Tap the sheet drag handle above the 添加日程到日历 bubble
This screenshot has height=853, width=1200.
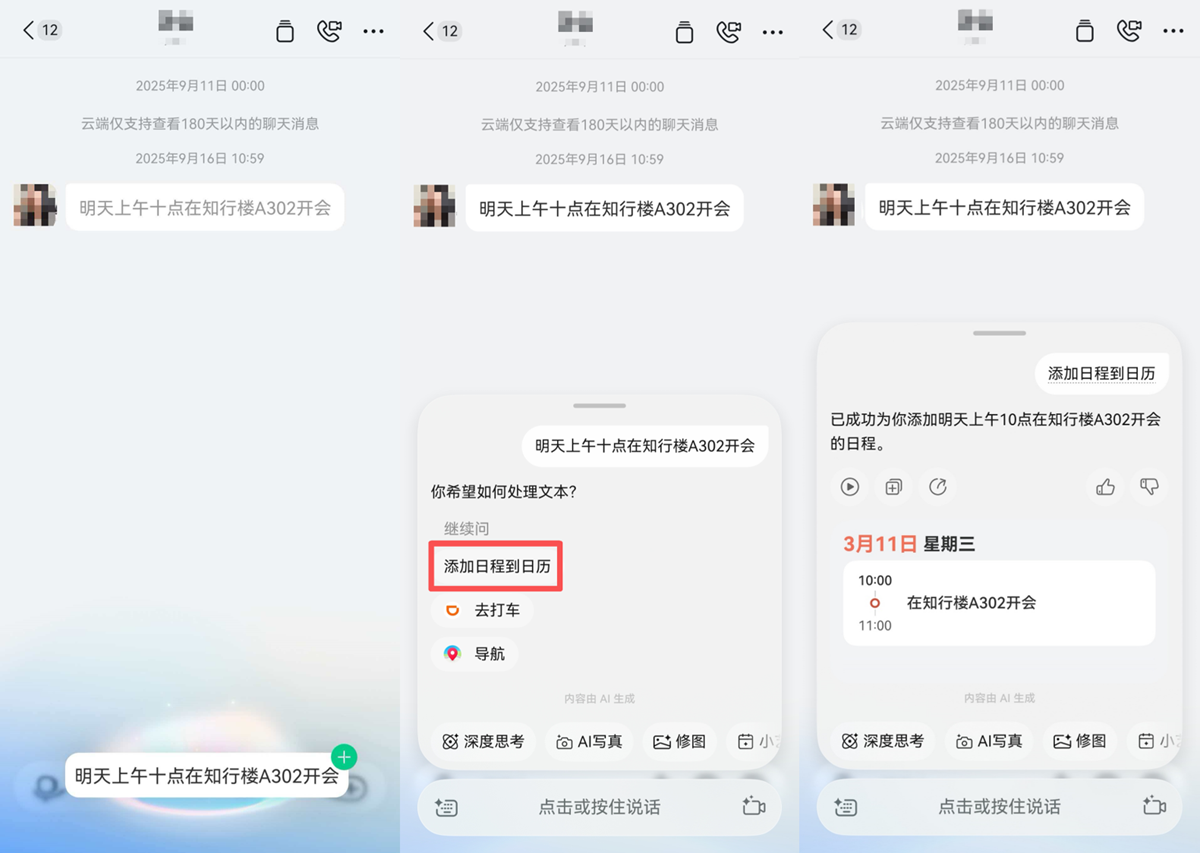(x=999, y=333)
